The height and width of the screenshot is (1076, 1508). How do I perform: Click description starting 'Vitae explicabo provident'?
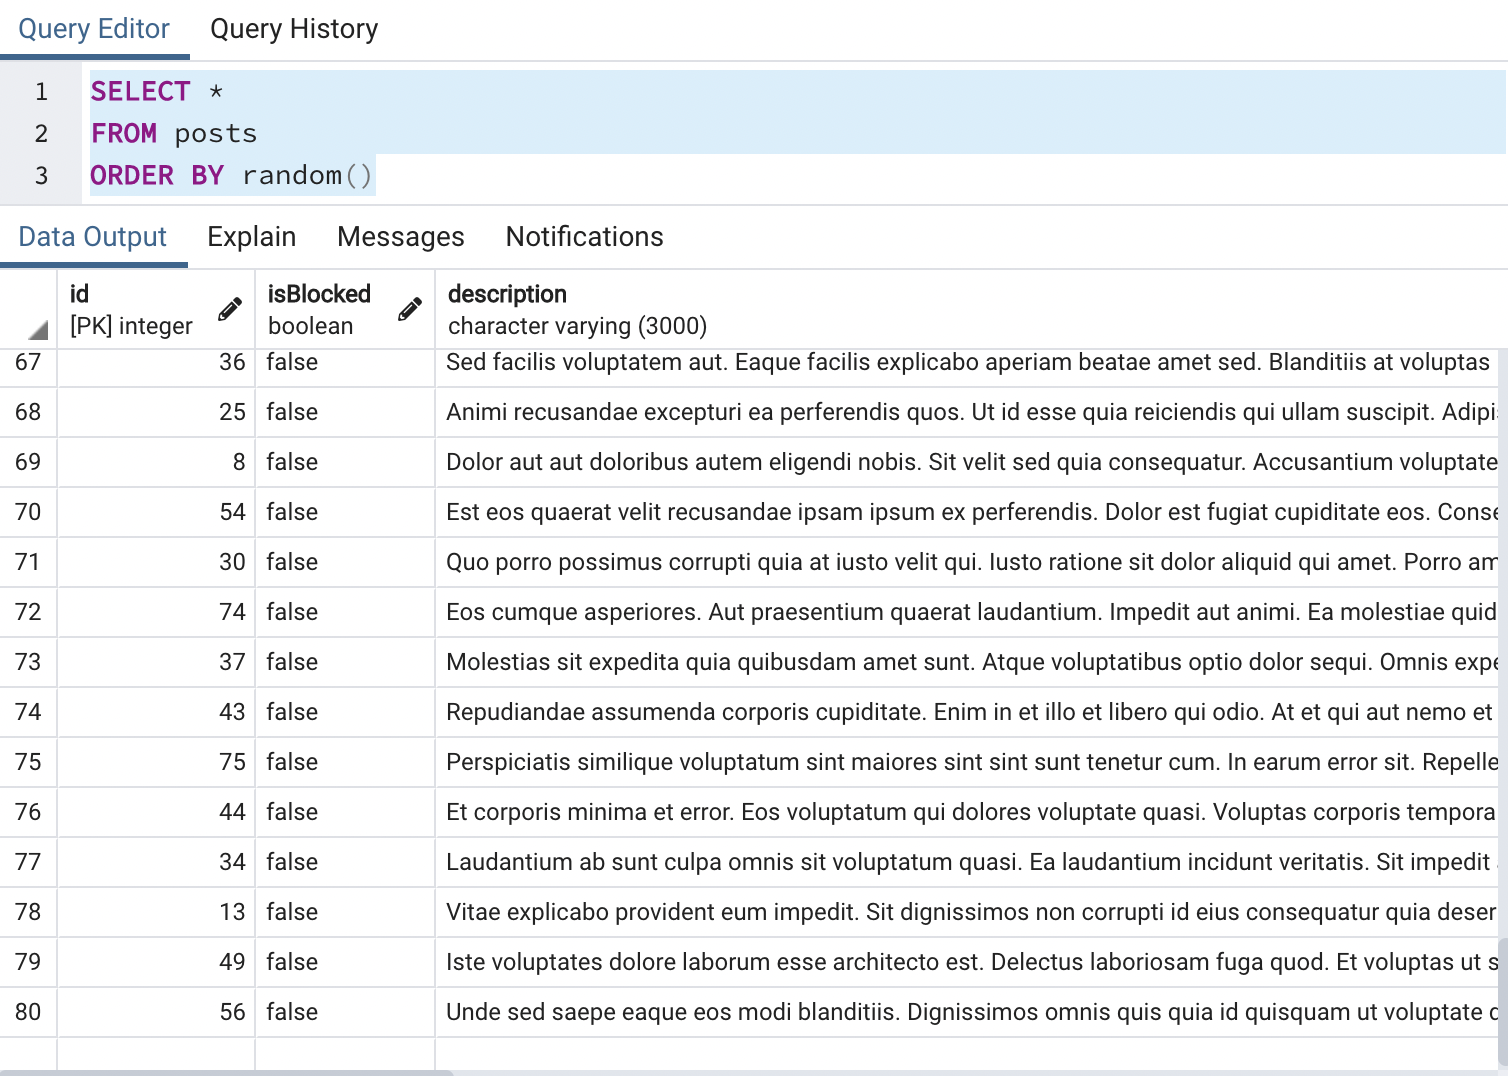(x=966, y=912)
